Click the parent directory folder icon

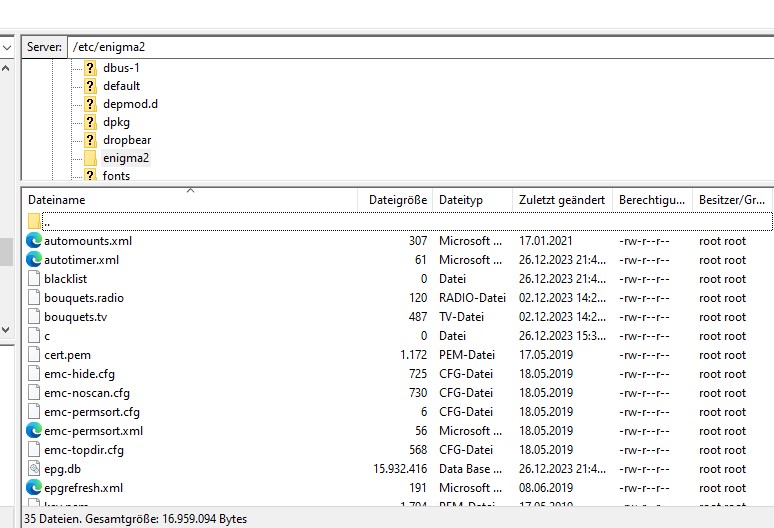coord(34,221)
